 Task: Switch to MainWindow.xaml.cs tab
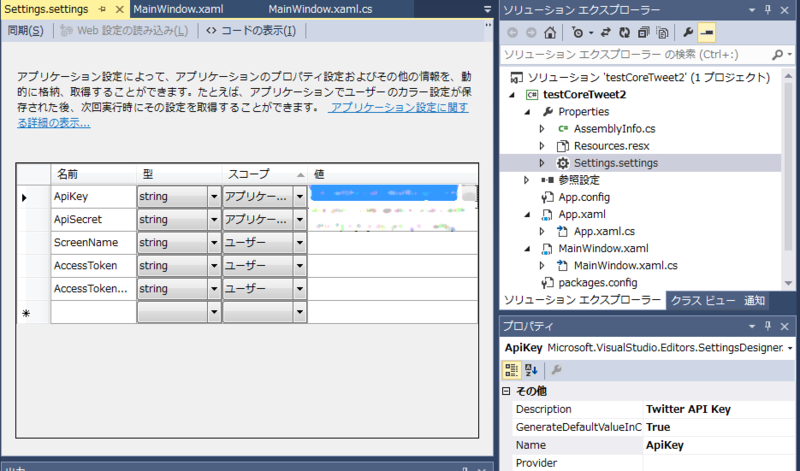coord(320,9)
